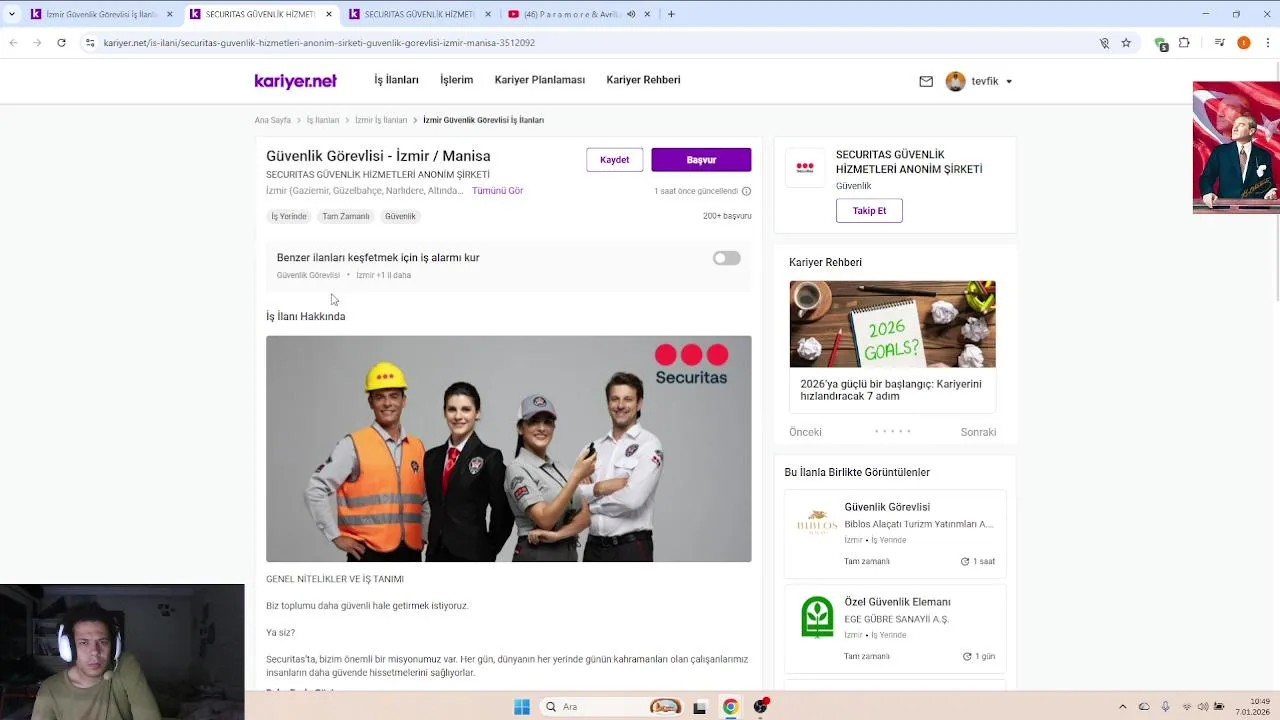Image resolution: width=1280 pixels, height=720 pixels.
Task: Expand the tab search dropdown
Action: 11,14
